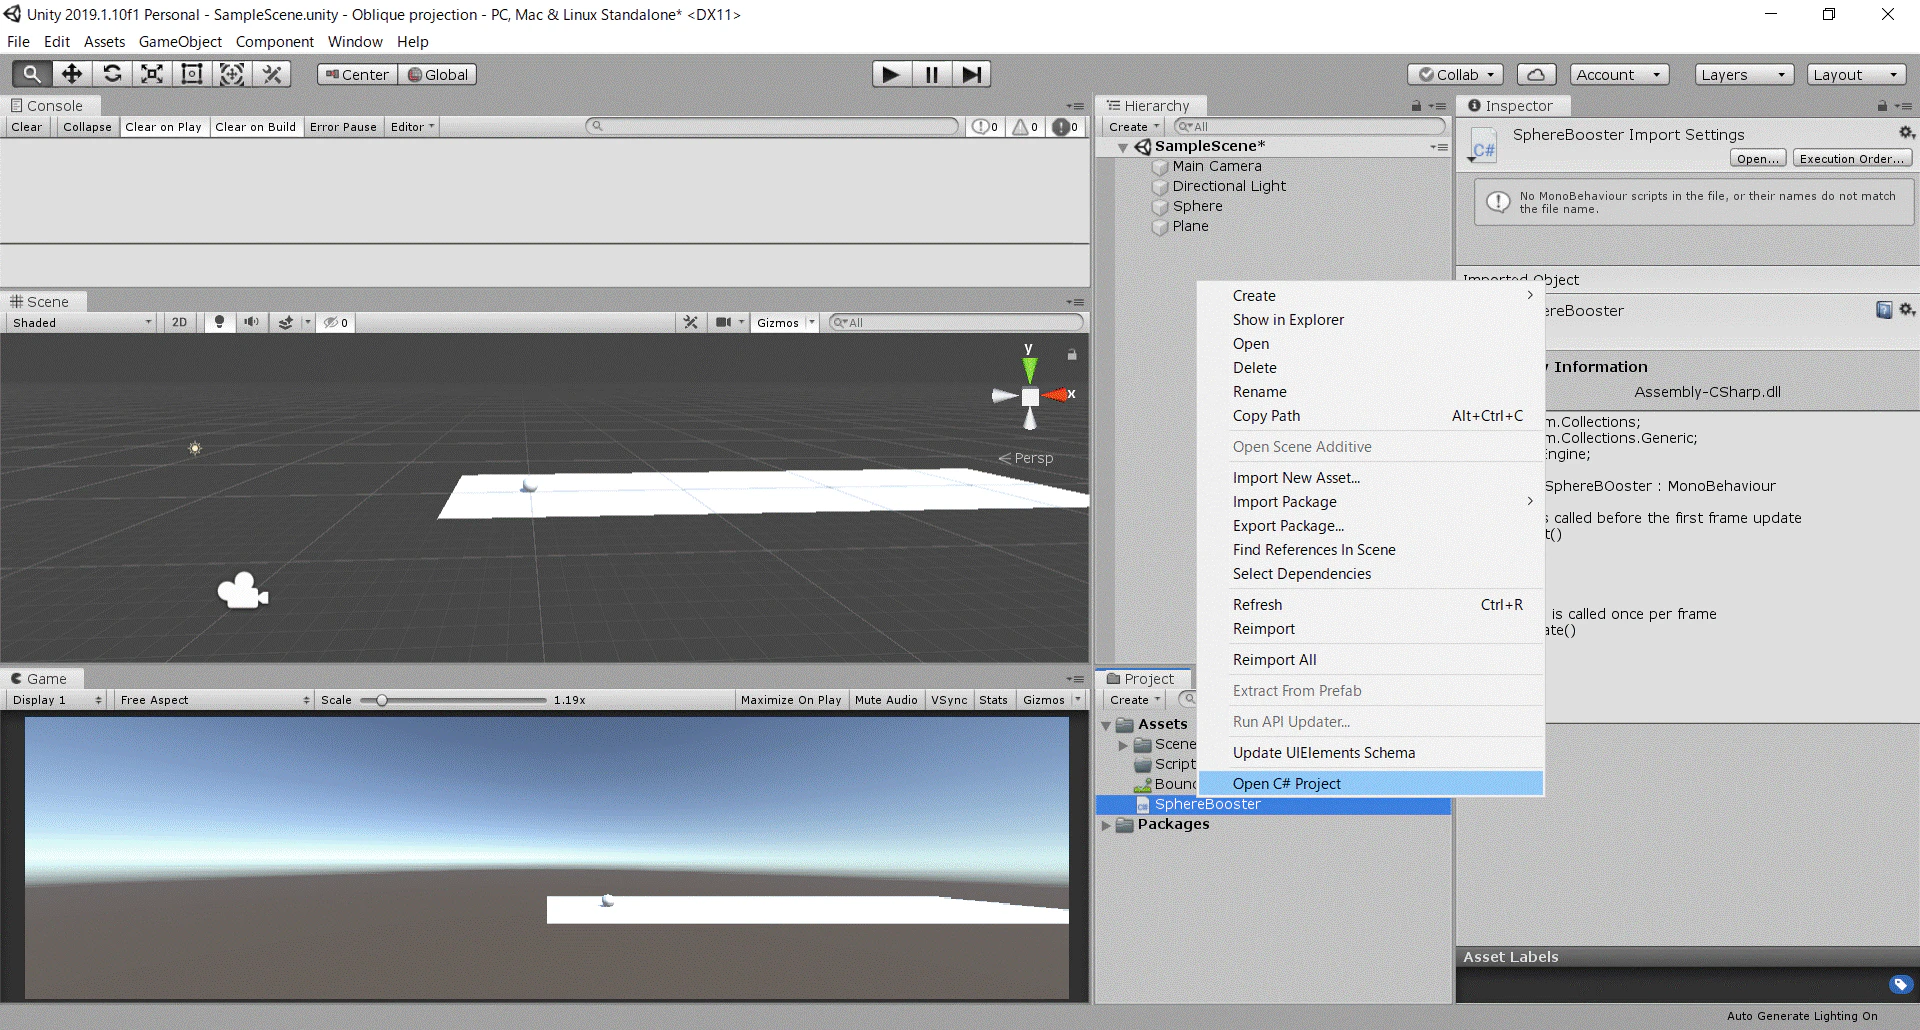Select the Rect Transform tool

click(192, 74)
